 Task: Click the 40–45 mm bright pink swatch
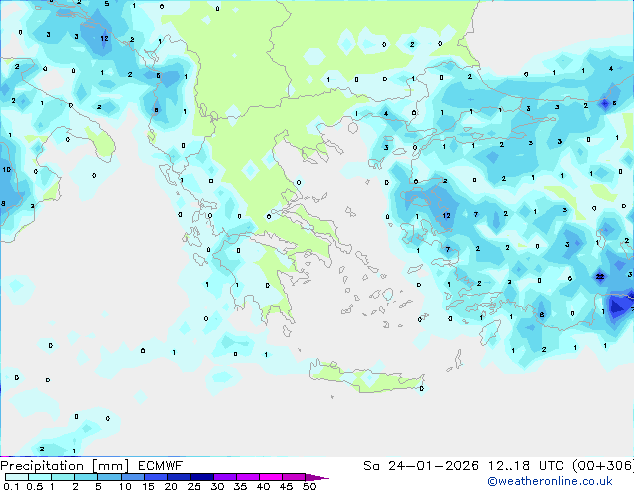pos(271,477)
